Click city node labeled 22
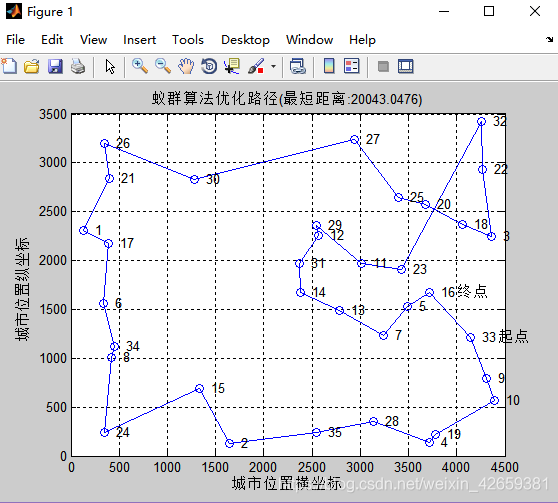Screen dimensions: 558x503 pos(482,169)
